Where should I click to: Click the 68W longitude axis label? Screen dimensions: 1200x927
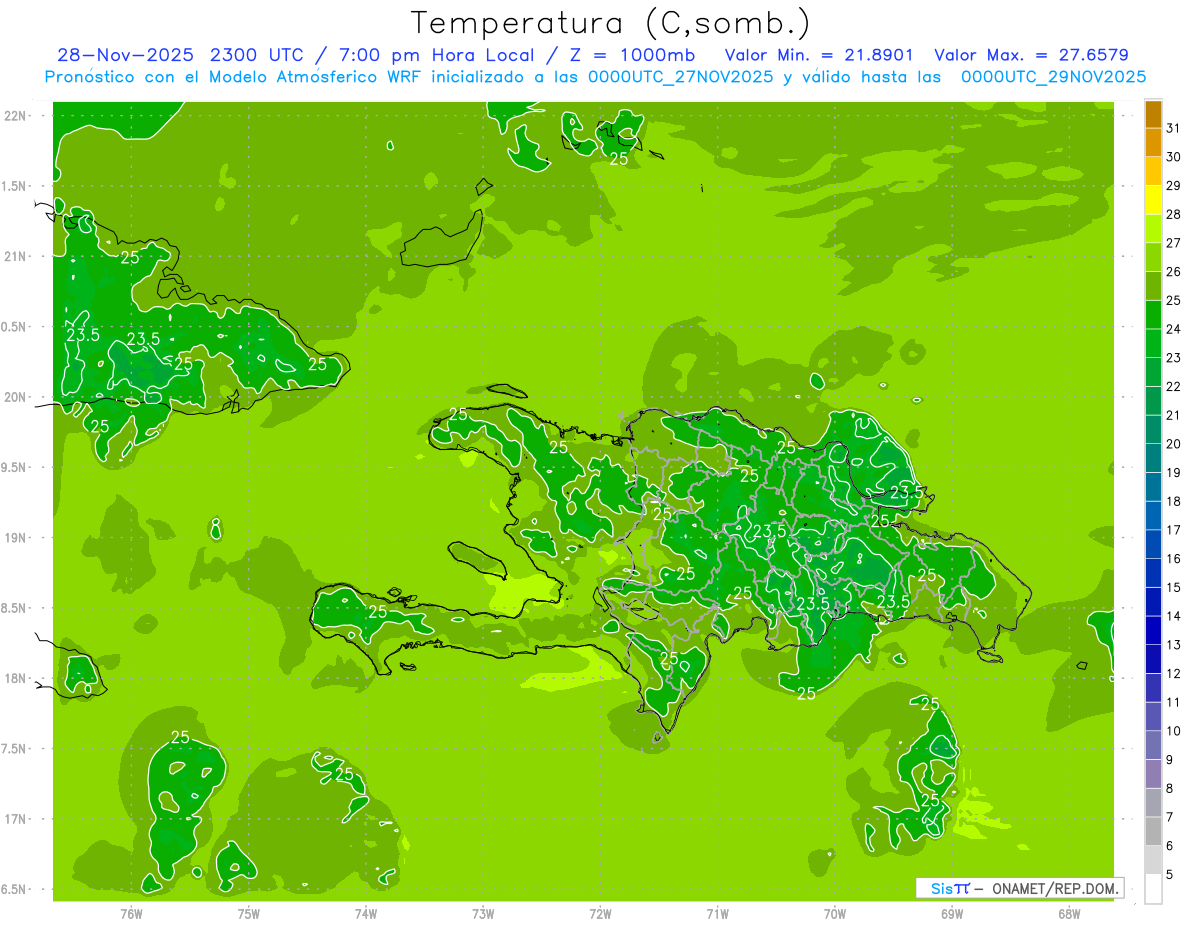pyautogui.click(x=1068, y=913)
